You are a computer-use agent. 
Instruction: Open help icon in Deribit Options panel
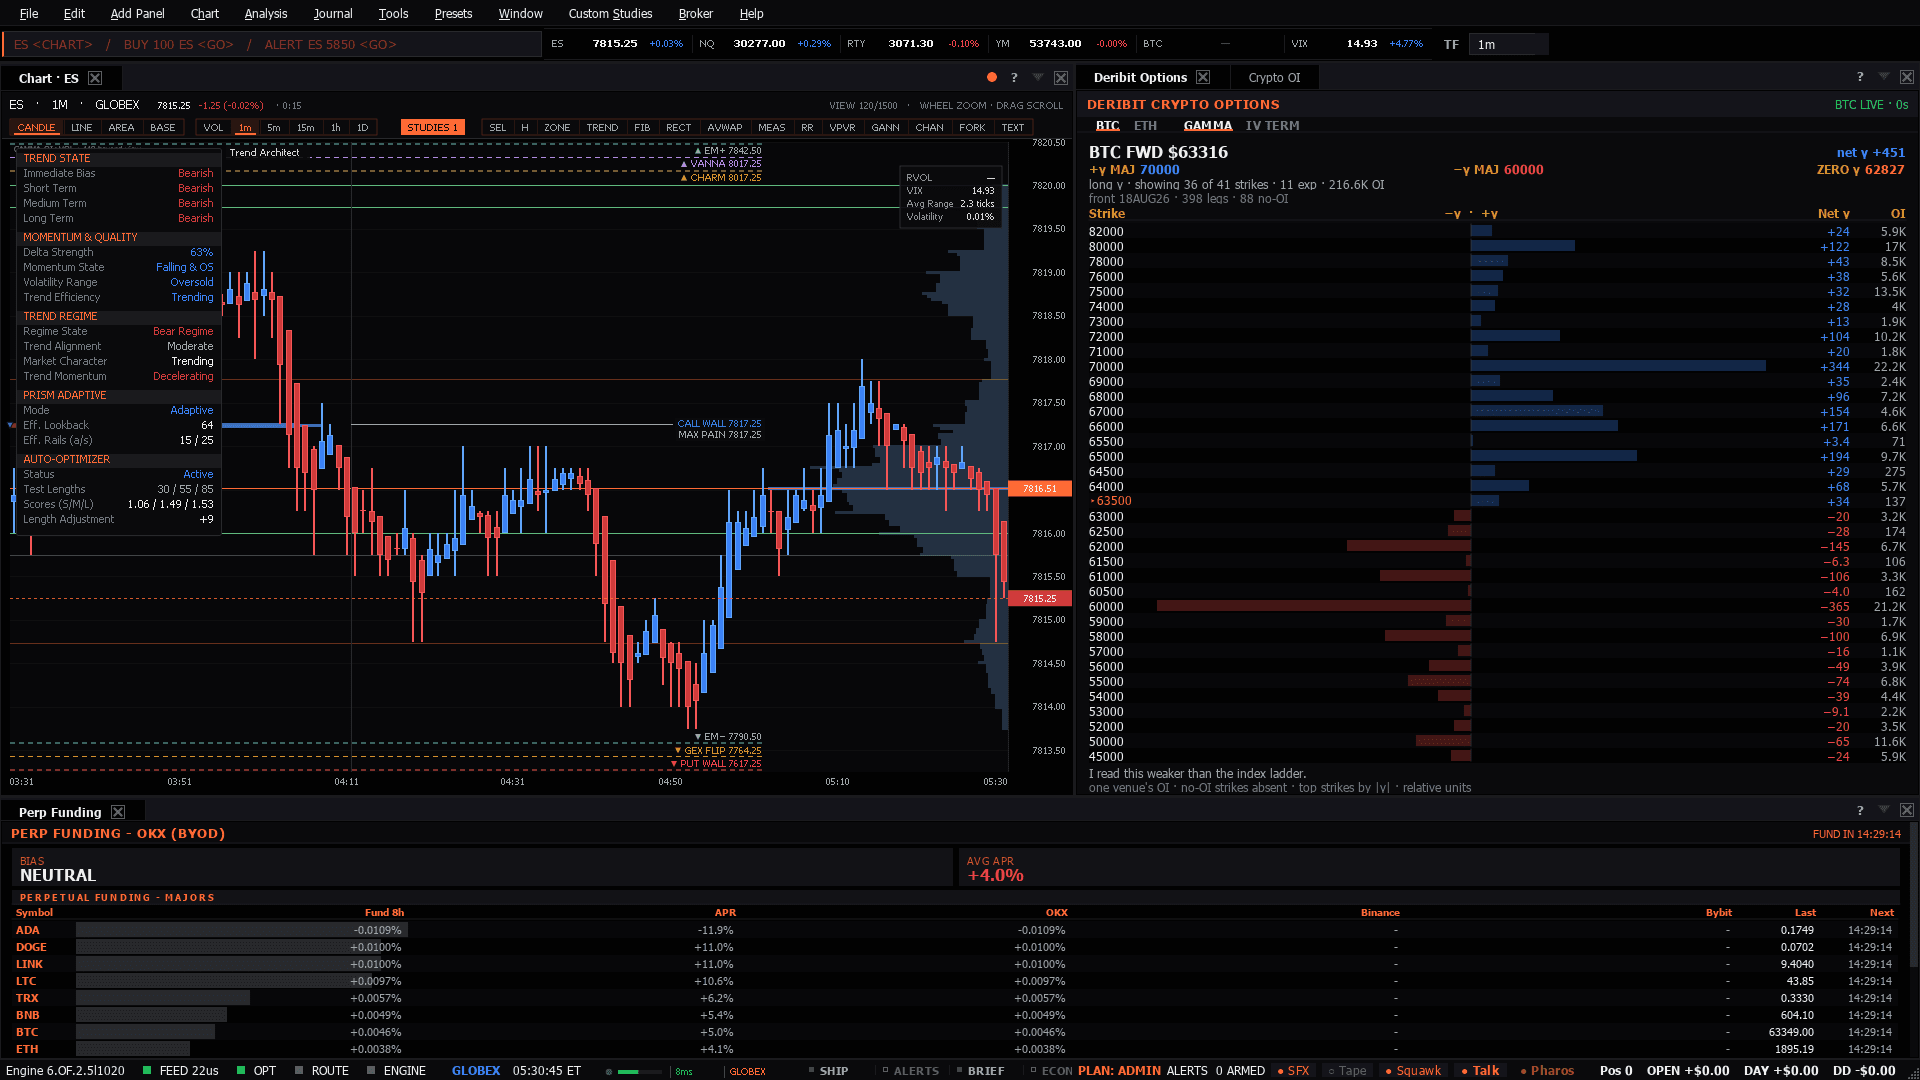click(1860, 77)
